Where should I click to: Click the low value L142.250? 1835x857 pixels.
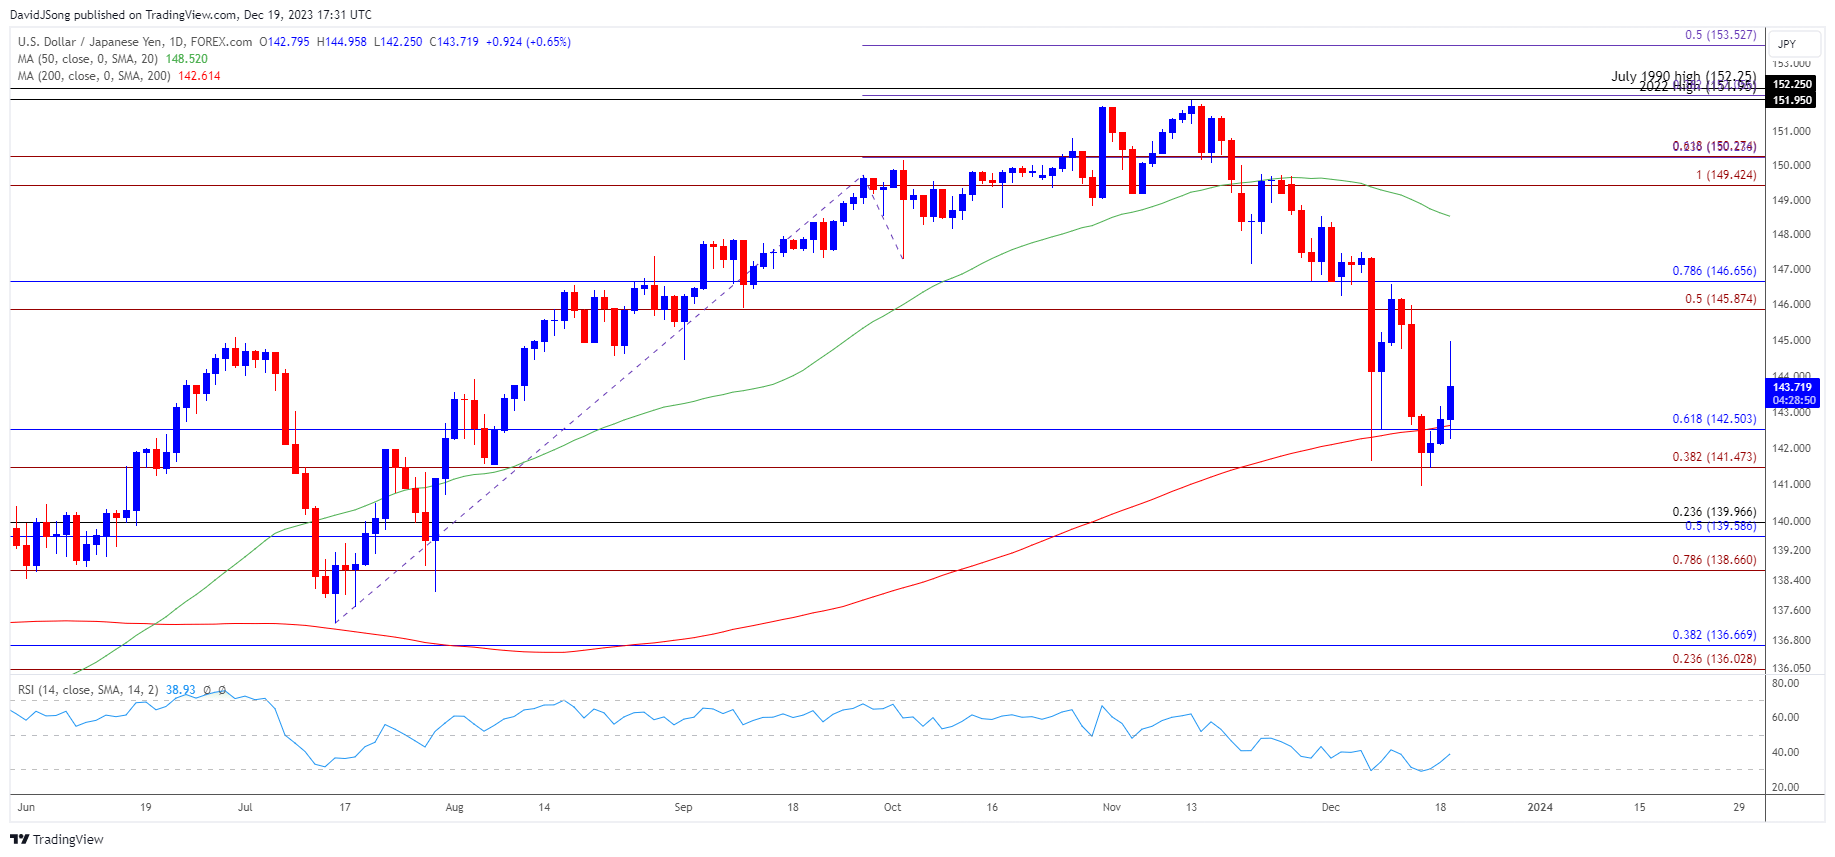(398, 42)
